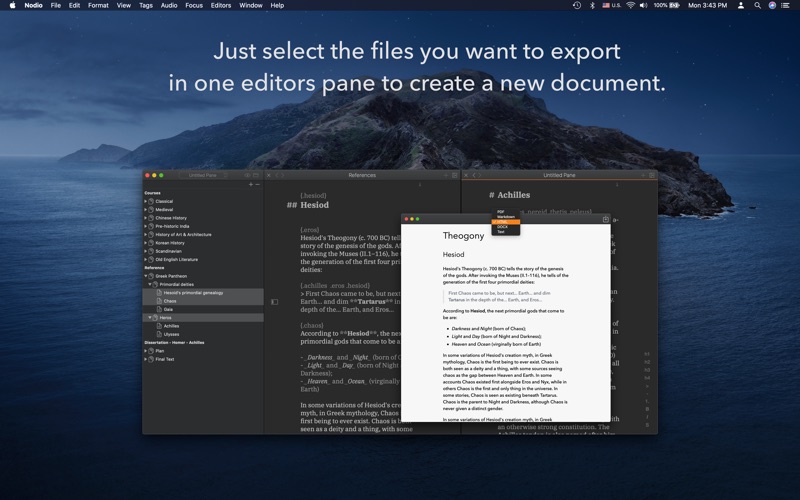Image resolution: width=800 pixels, height=500 pixels.
Task: Remove item with sidebar minus button
Action: 257,184
